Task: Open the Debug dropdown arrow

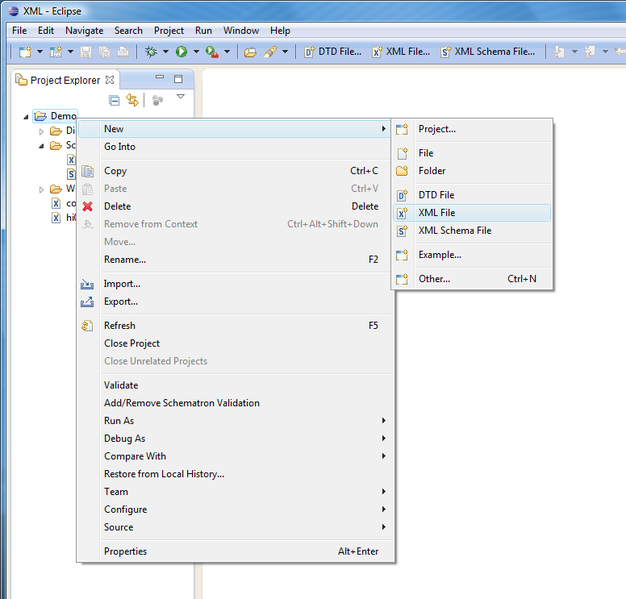Action: pyautogui.click(x=166, y=52)
